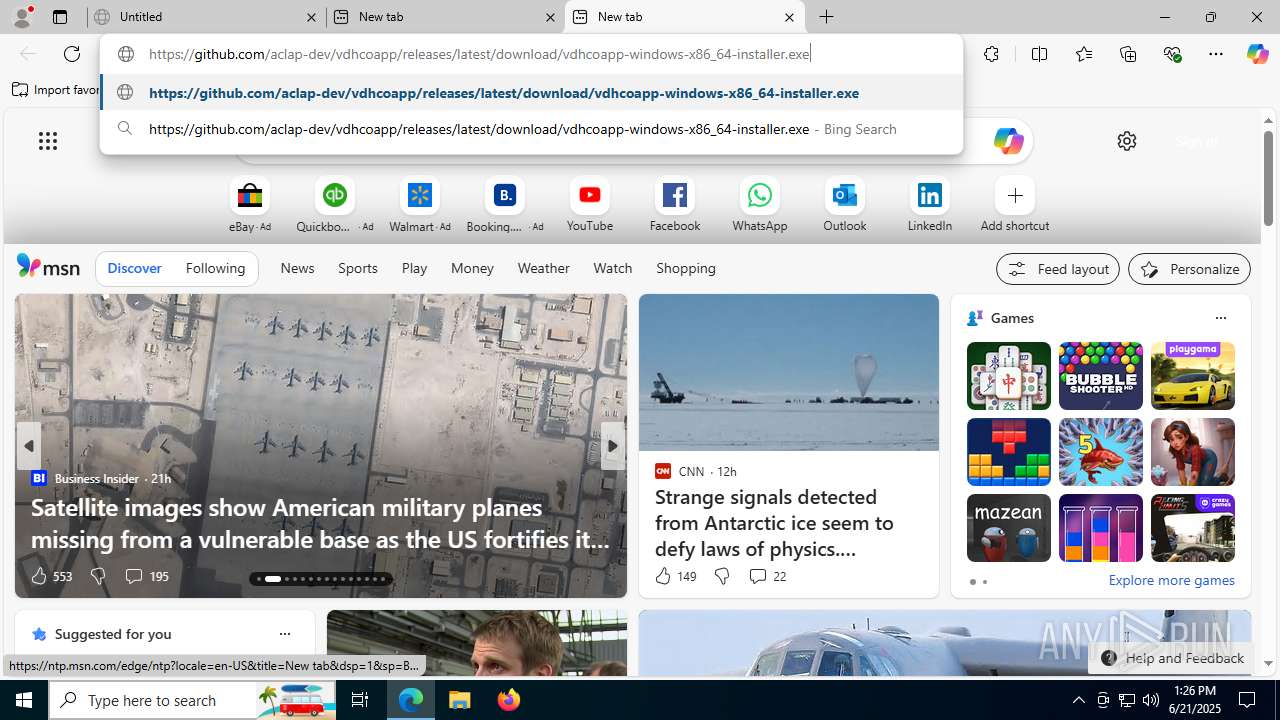Click inside the address bar text
1280x720 pixels.
tap(479, 54)
